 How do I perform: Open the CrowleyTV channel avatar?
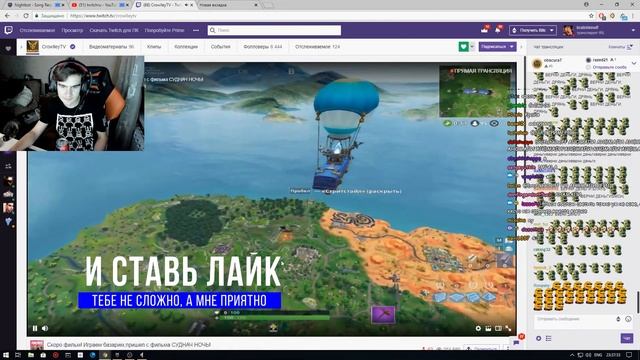[33, 47]
